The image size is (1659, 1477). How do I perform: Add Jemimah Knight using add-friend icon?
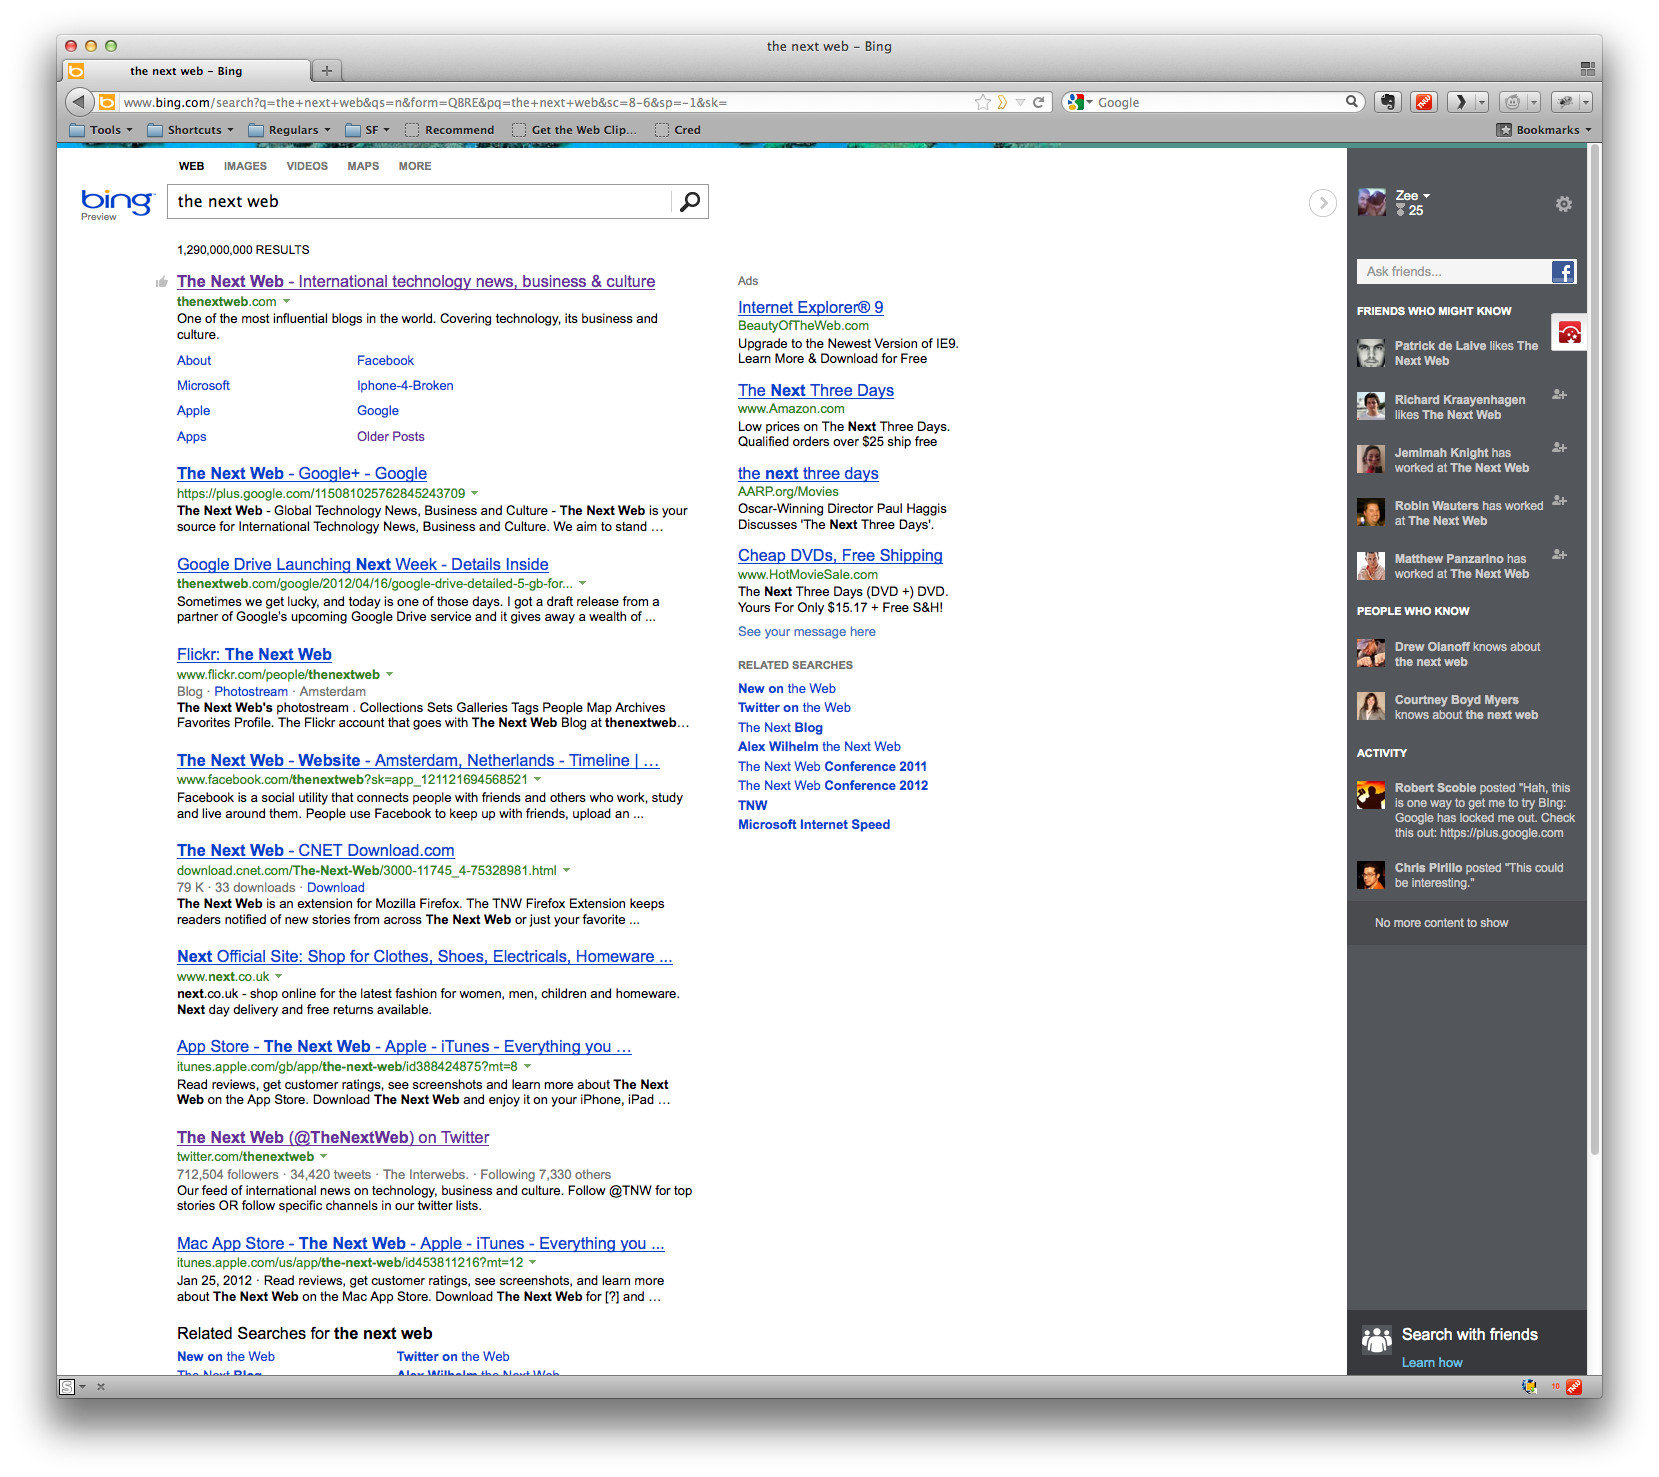[1559, 448]
